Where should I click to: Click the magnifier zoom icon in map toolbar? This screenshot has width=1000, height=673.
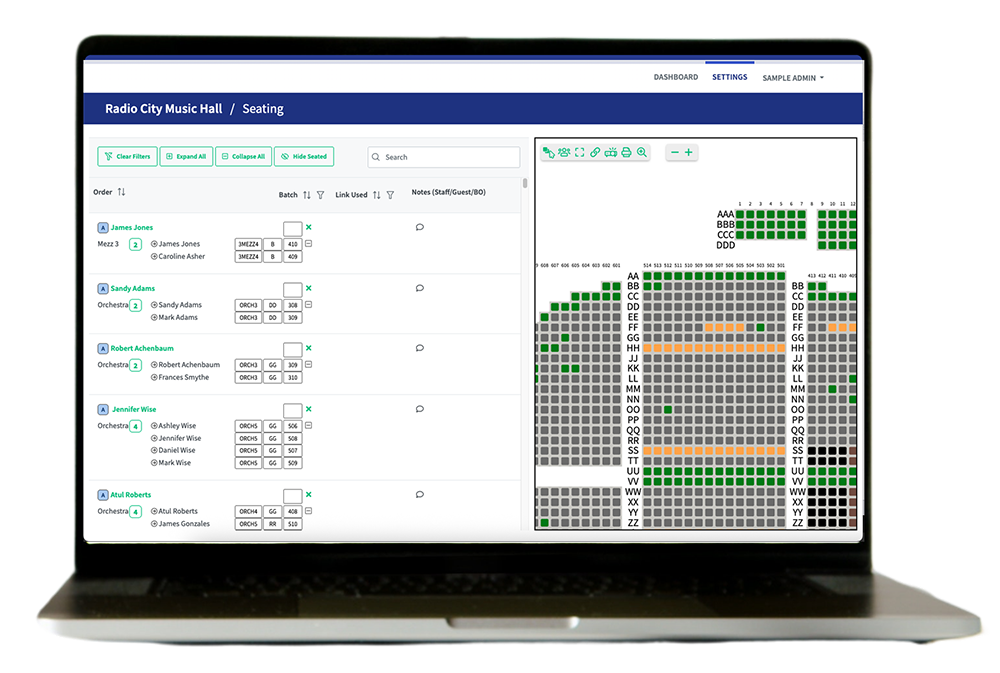(x=642, y=153)
